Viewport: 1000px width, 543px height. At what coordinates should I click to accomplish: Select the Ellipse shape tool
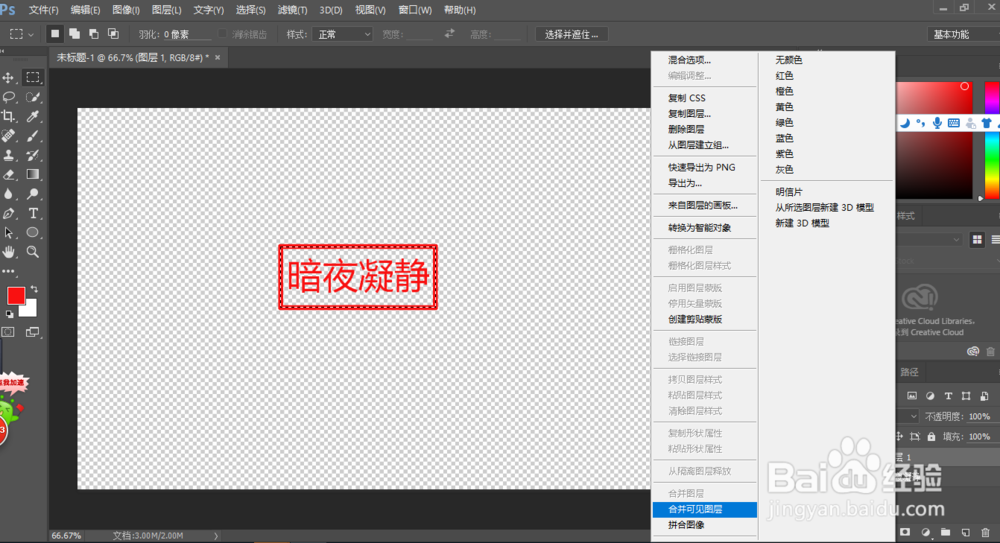(x=33, y=232)
